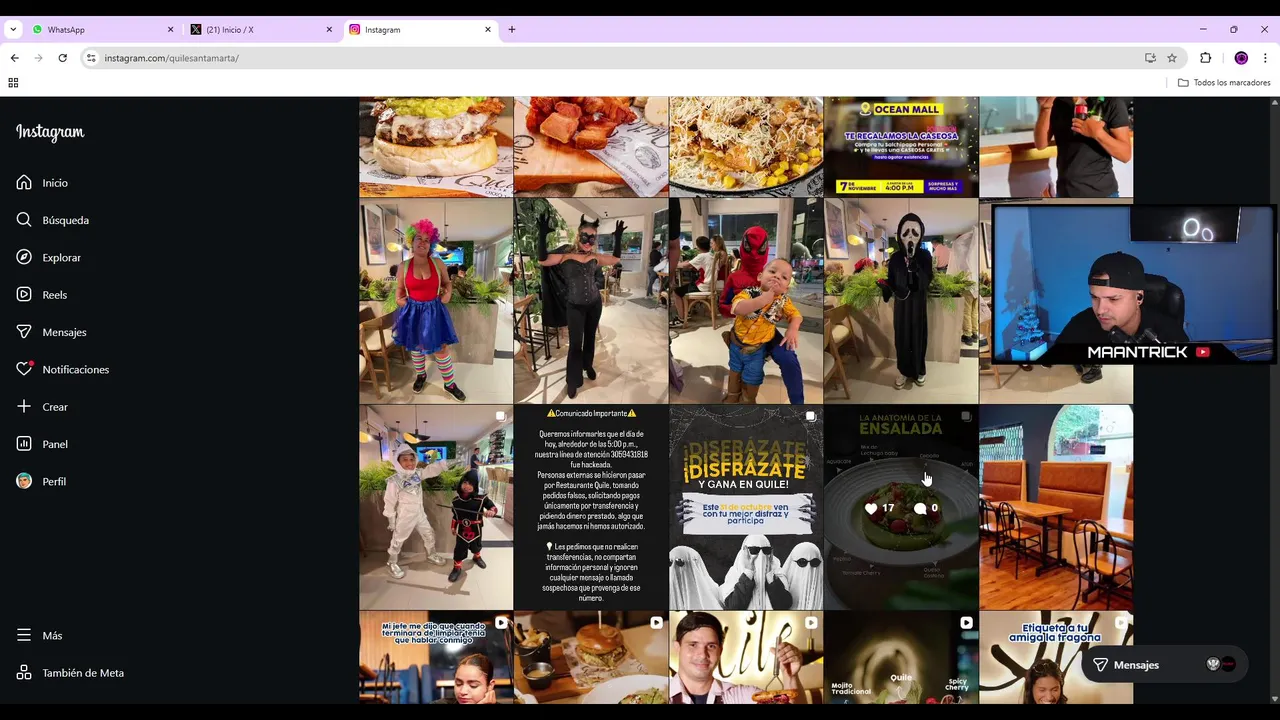The image size is (1280, 720).
Task: Expand the tab search dropdown
Action: pos(13,30)
